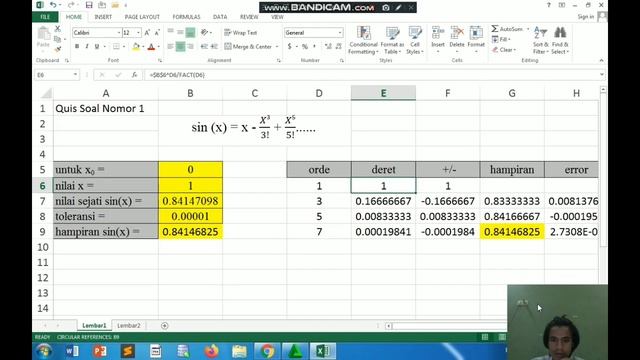Toggle Center horizontal alignment

click(180, 47)
